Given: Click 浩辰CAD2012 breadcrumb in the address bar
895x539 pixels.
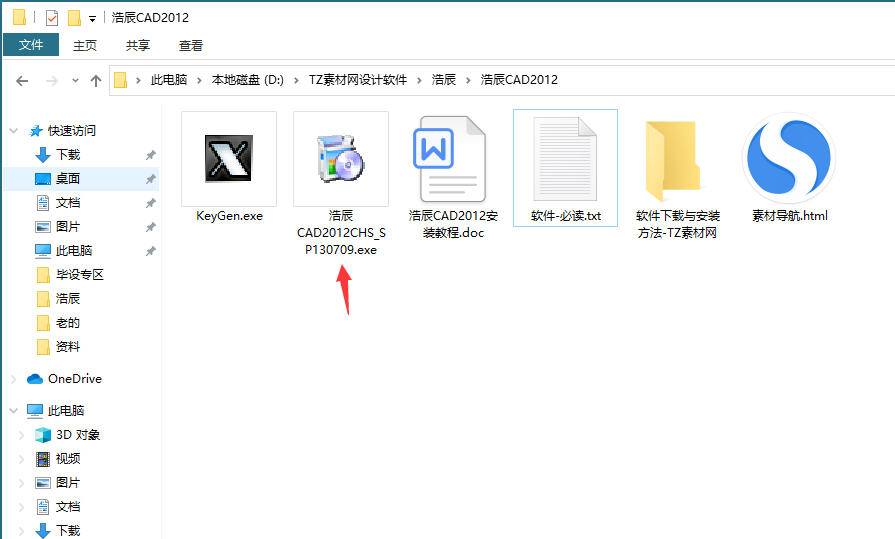Looking at the screenshot, I should pos(519,80).
